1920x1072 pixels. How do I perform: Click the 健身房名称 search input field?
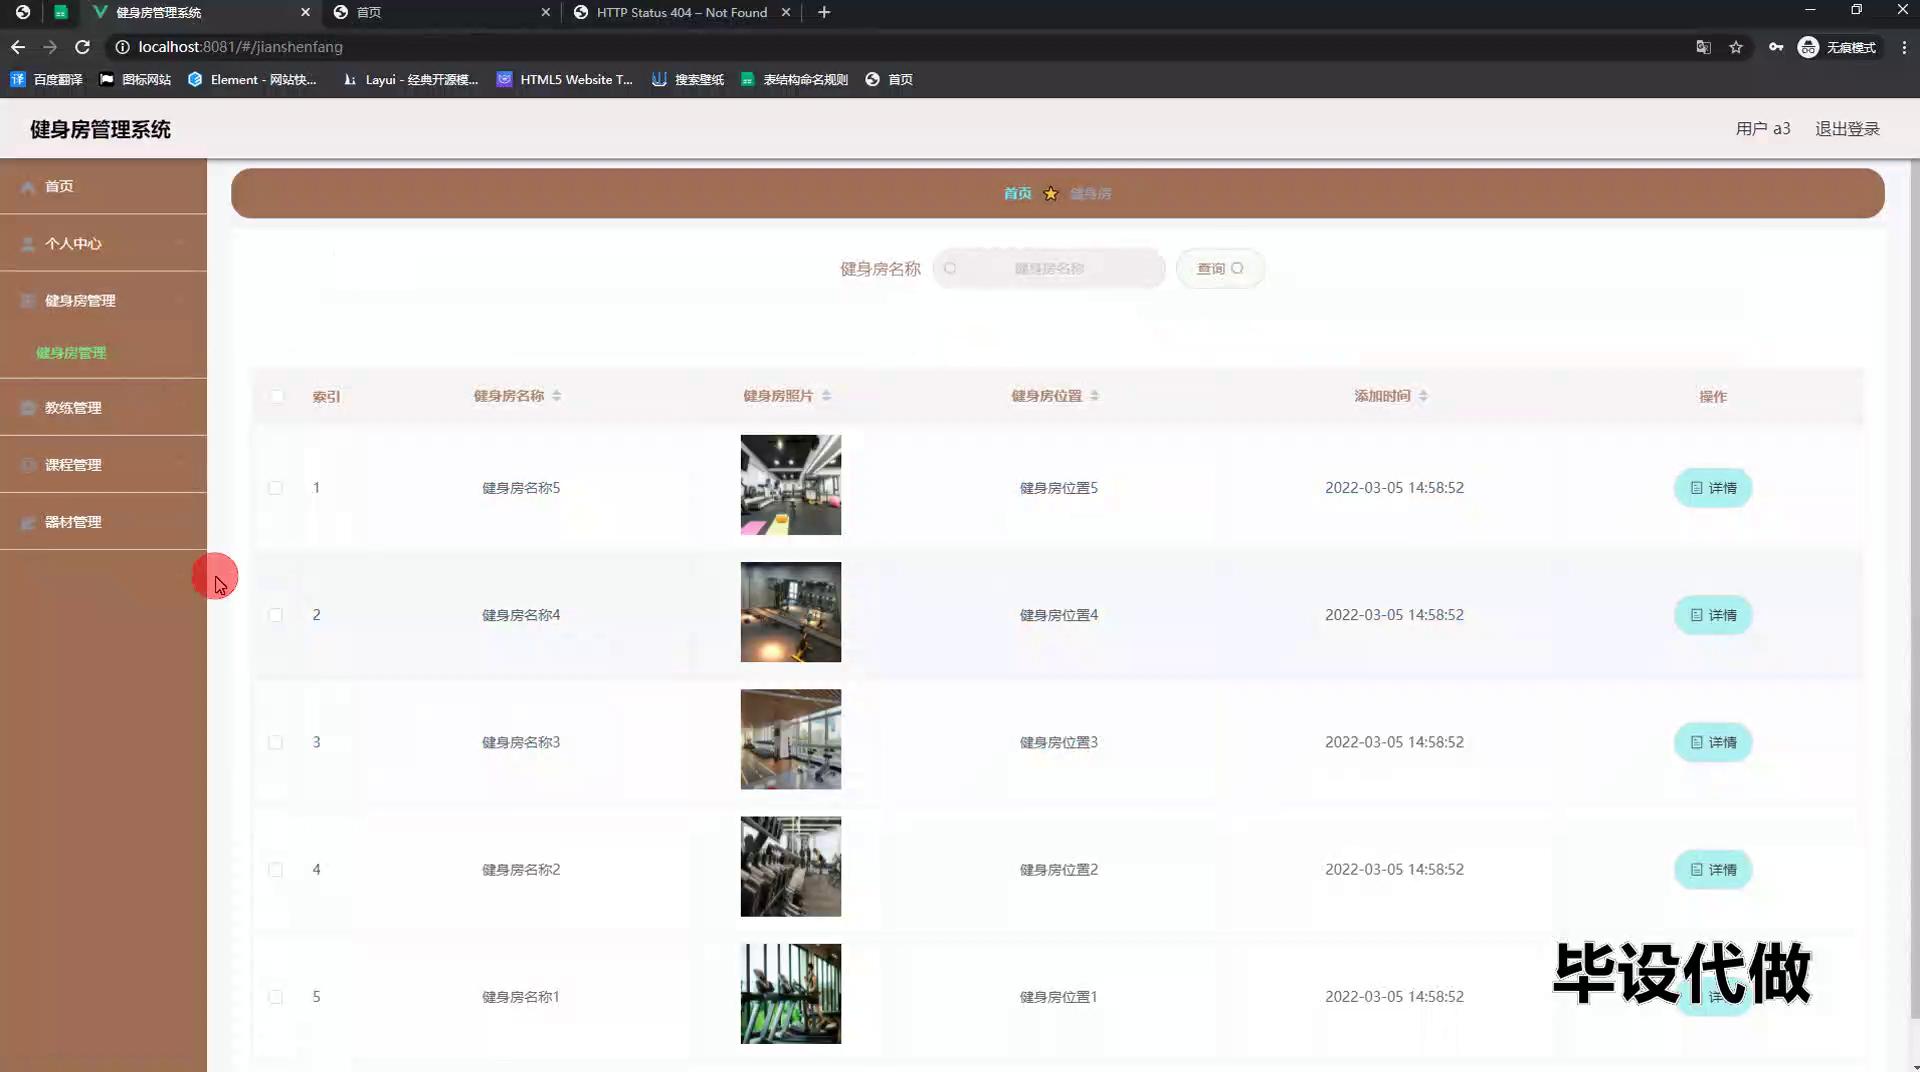(1049, 268)
